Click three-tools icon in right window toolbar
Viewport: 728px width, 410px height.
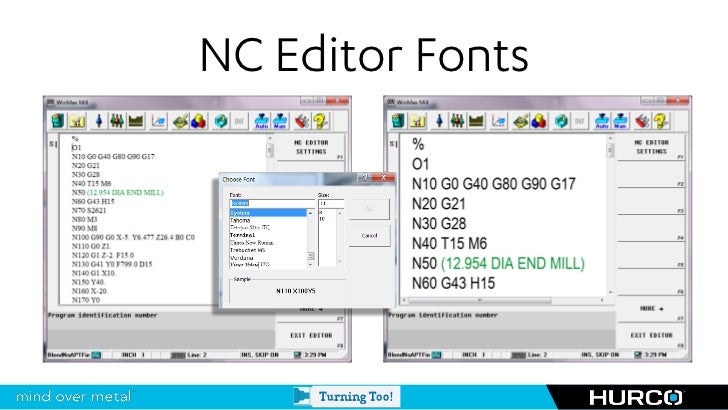[x=457, y=121]
